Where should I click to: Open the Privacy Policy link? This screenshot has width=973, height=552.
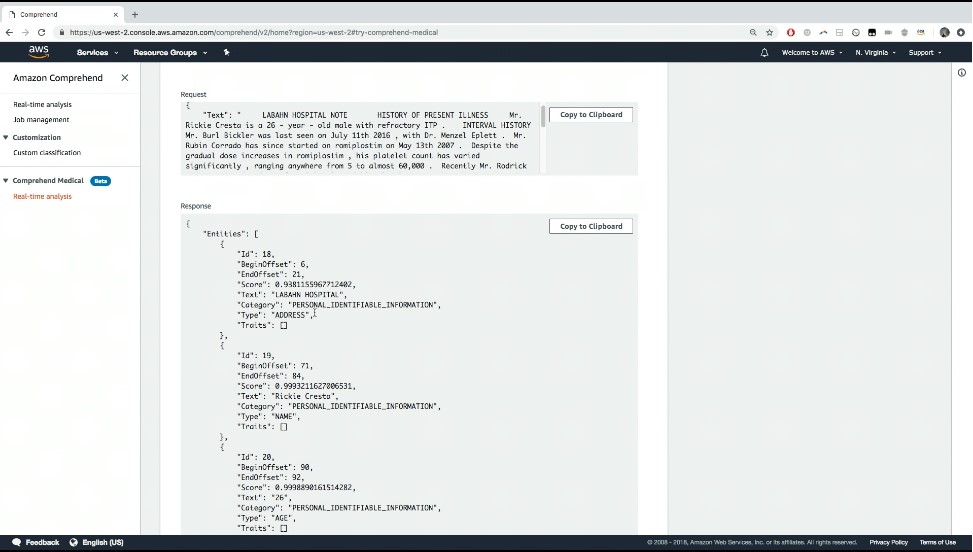click(888, 542)
